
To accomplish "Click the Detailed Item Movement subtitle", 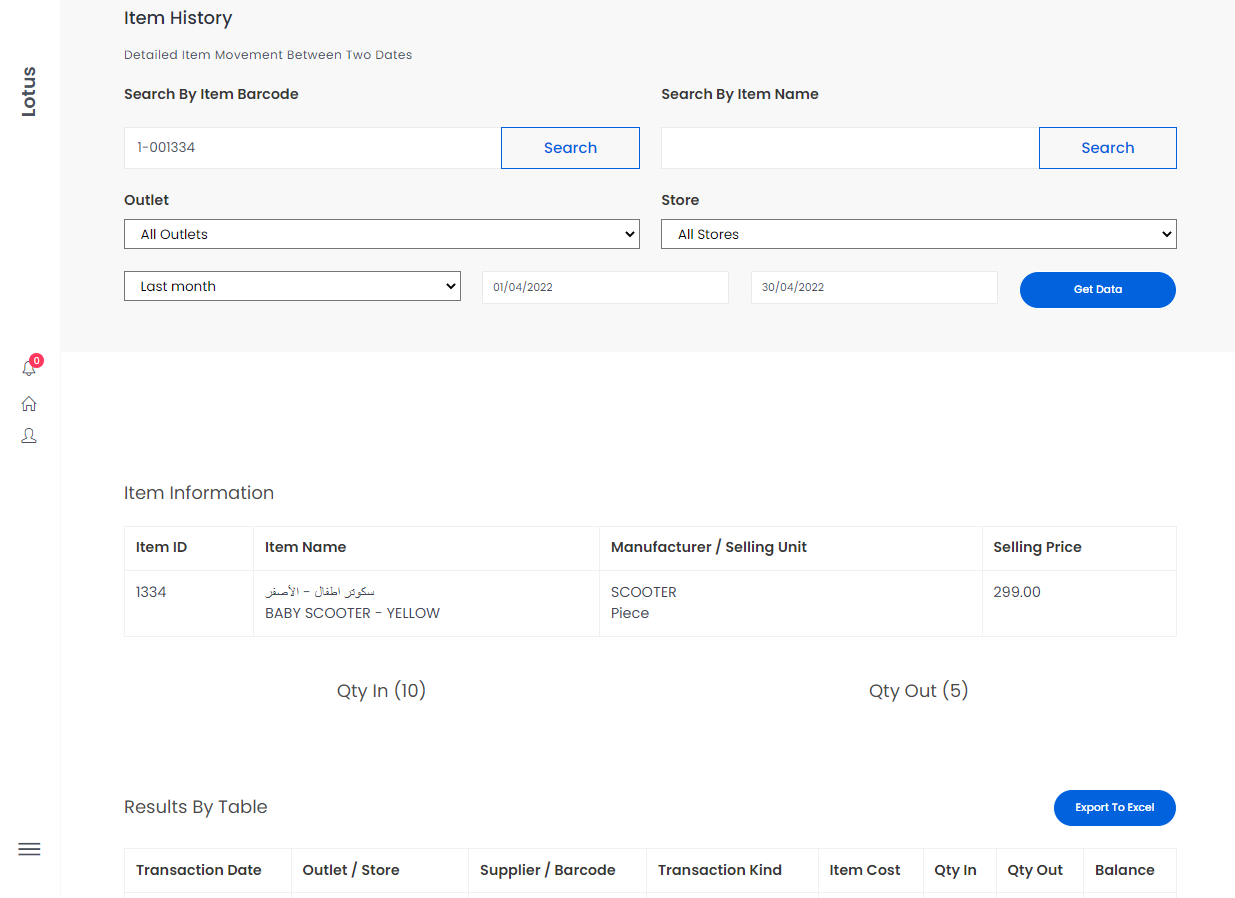I will click(x=268, y=55).
